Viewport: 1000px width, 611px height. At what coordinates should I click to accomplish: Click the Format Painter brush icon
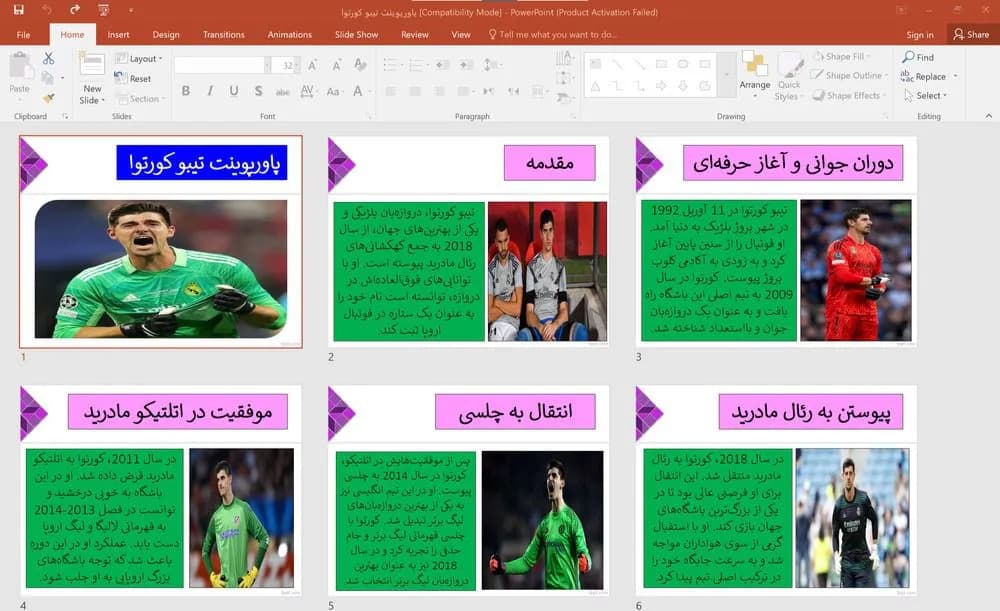[x=48, y=98]
